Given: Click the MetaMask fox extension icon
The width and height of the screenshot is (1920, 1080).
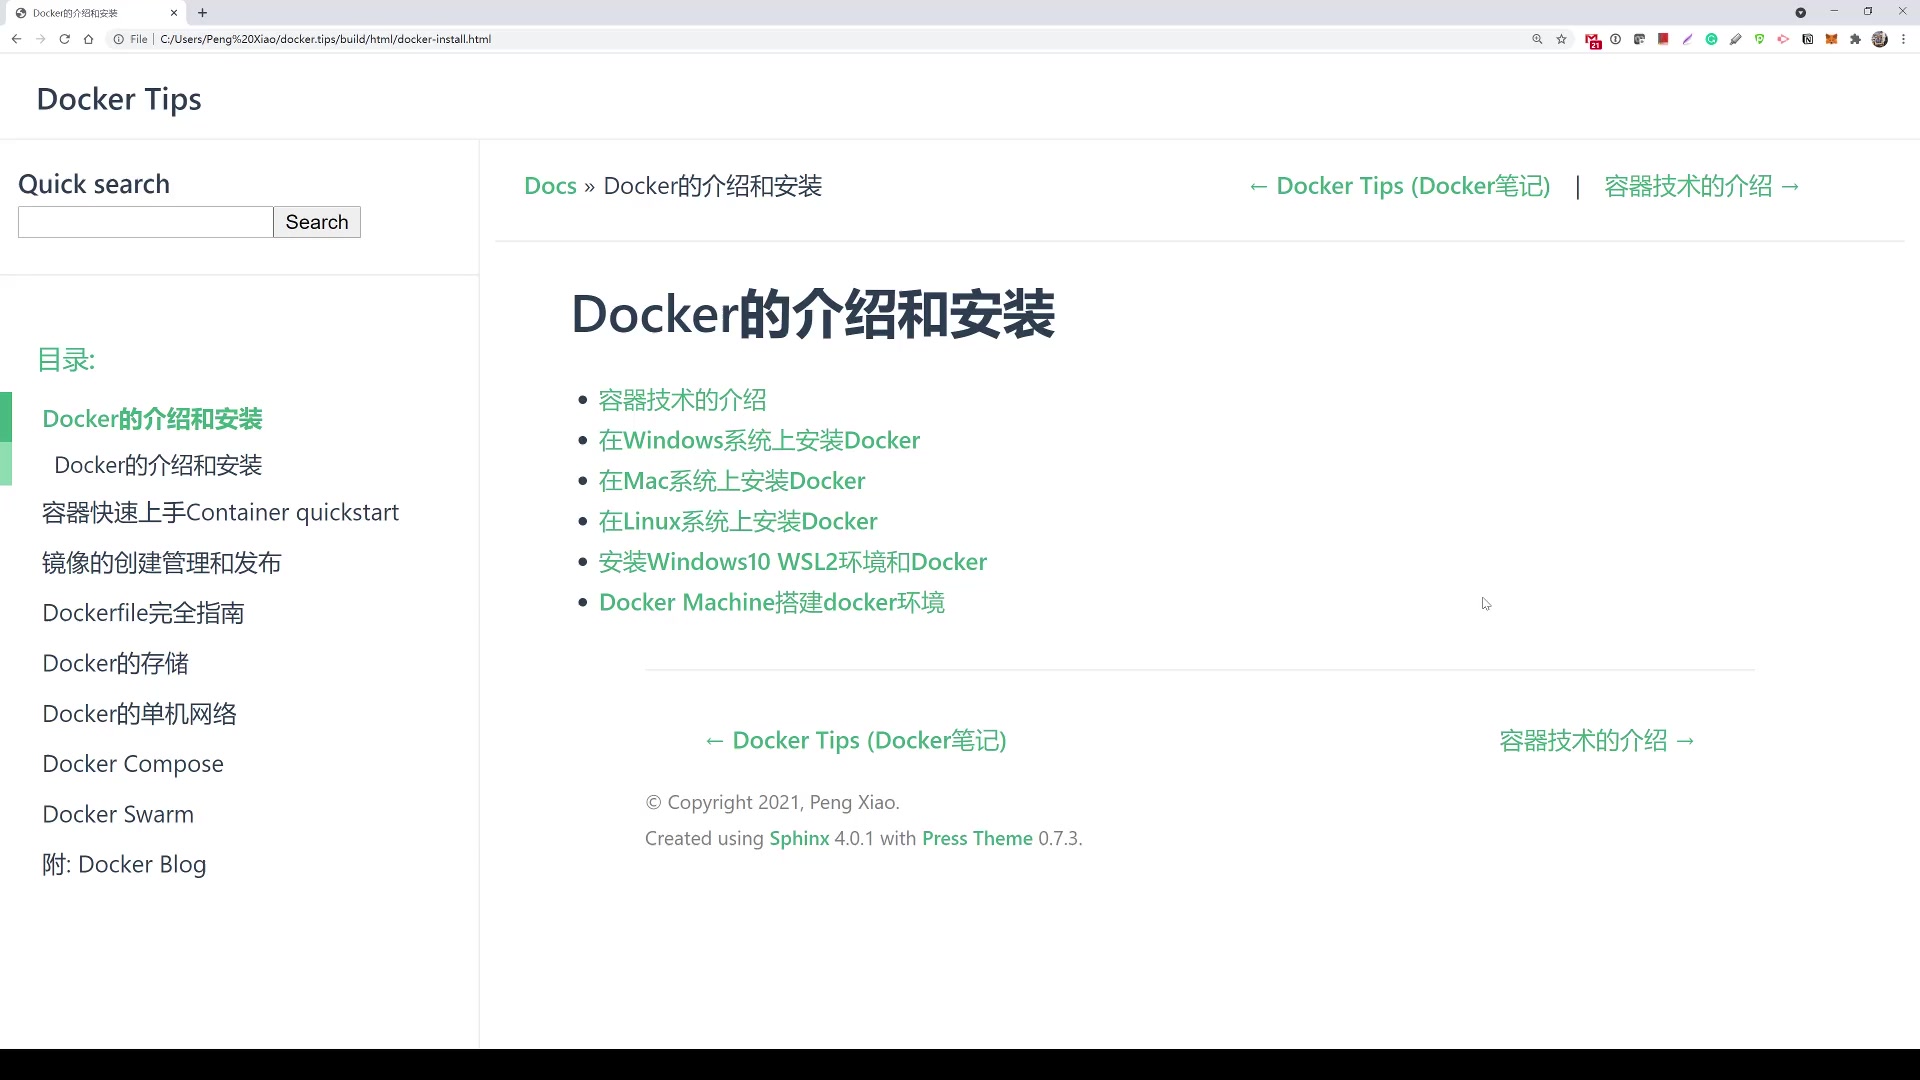Looking at the screenshot, I should tap(1832, 39).
